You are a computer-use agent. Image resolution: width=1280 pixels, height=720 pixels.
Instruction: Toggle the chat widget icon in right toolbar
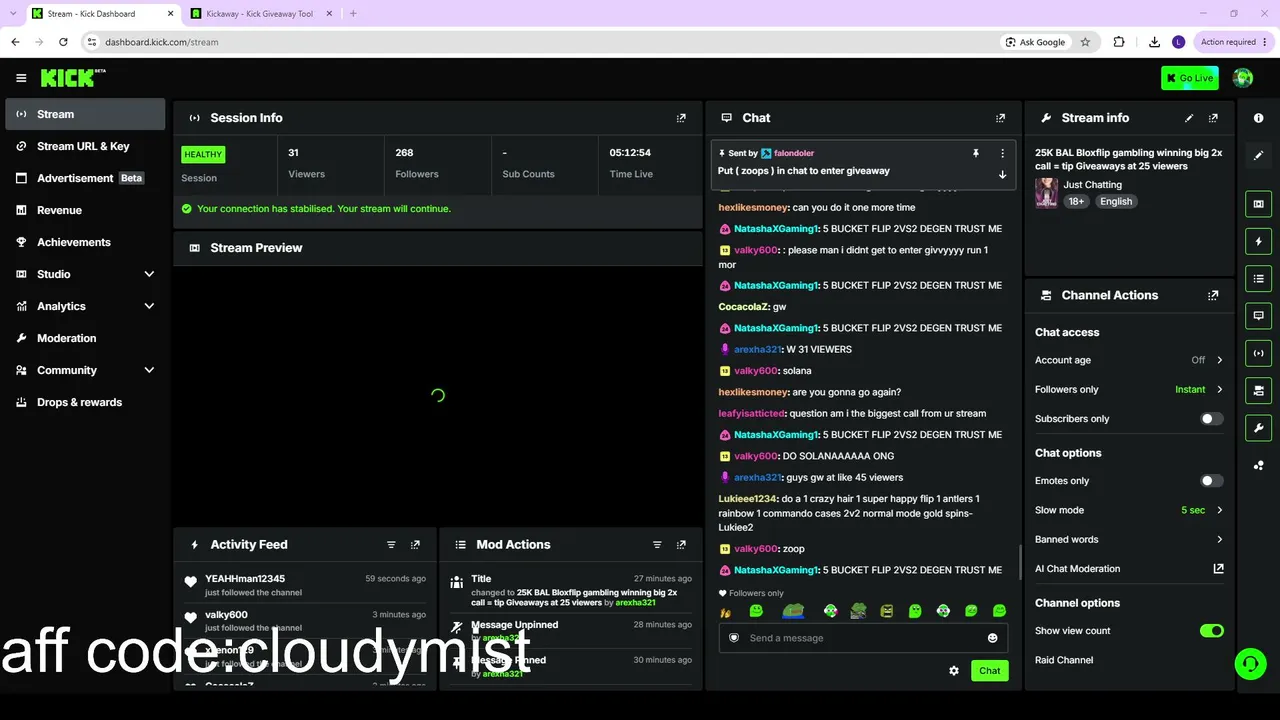click(1258, 315)
